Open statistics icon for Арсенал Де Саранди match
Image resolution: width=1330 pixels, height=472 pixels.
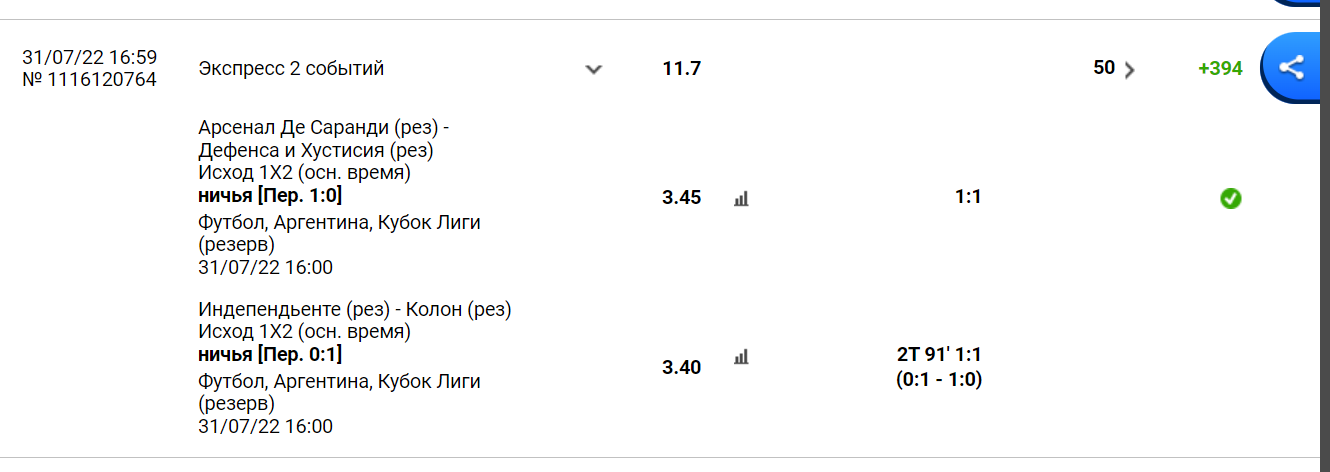tap(741, 198)
